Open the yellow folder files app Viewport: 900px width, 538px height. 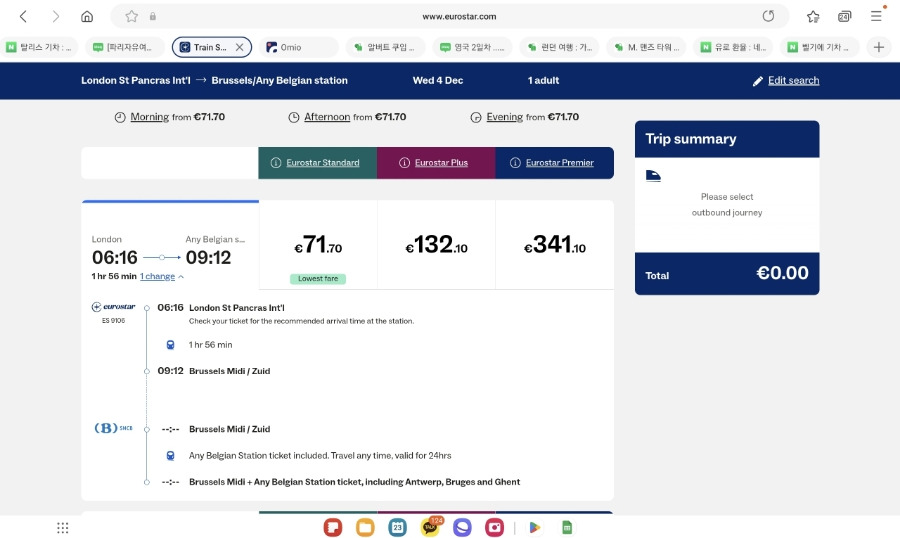[365, 527]
